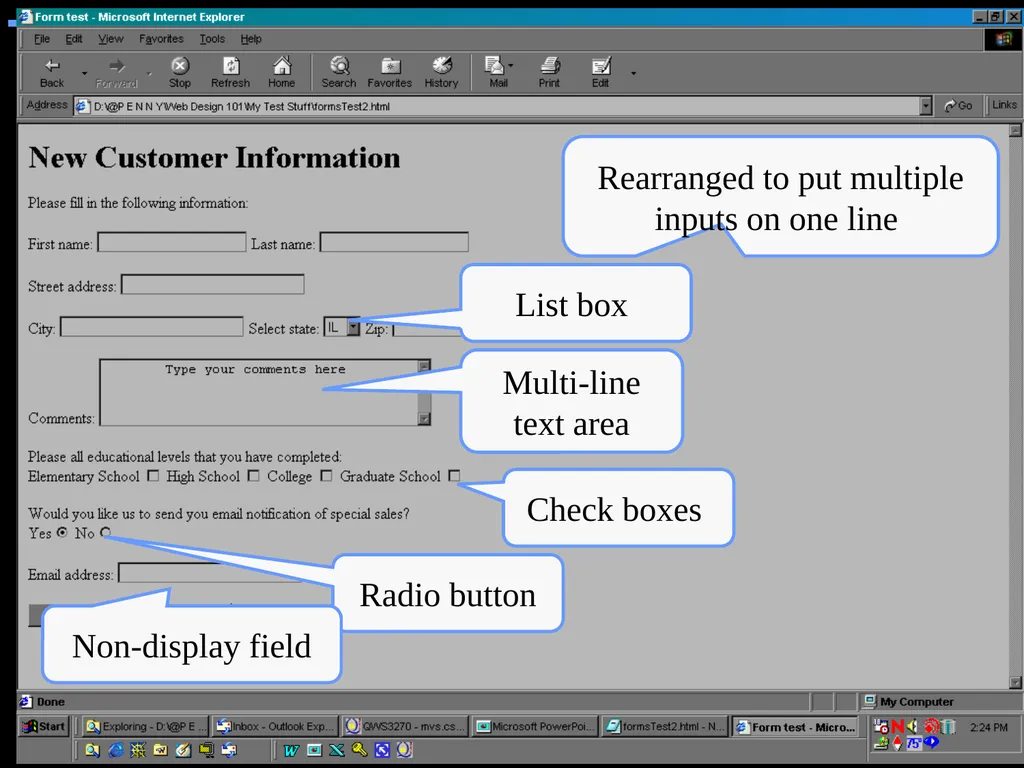Open the Favorites menu
Screen dimensions: 1024x768
tap(161, 39)
